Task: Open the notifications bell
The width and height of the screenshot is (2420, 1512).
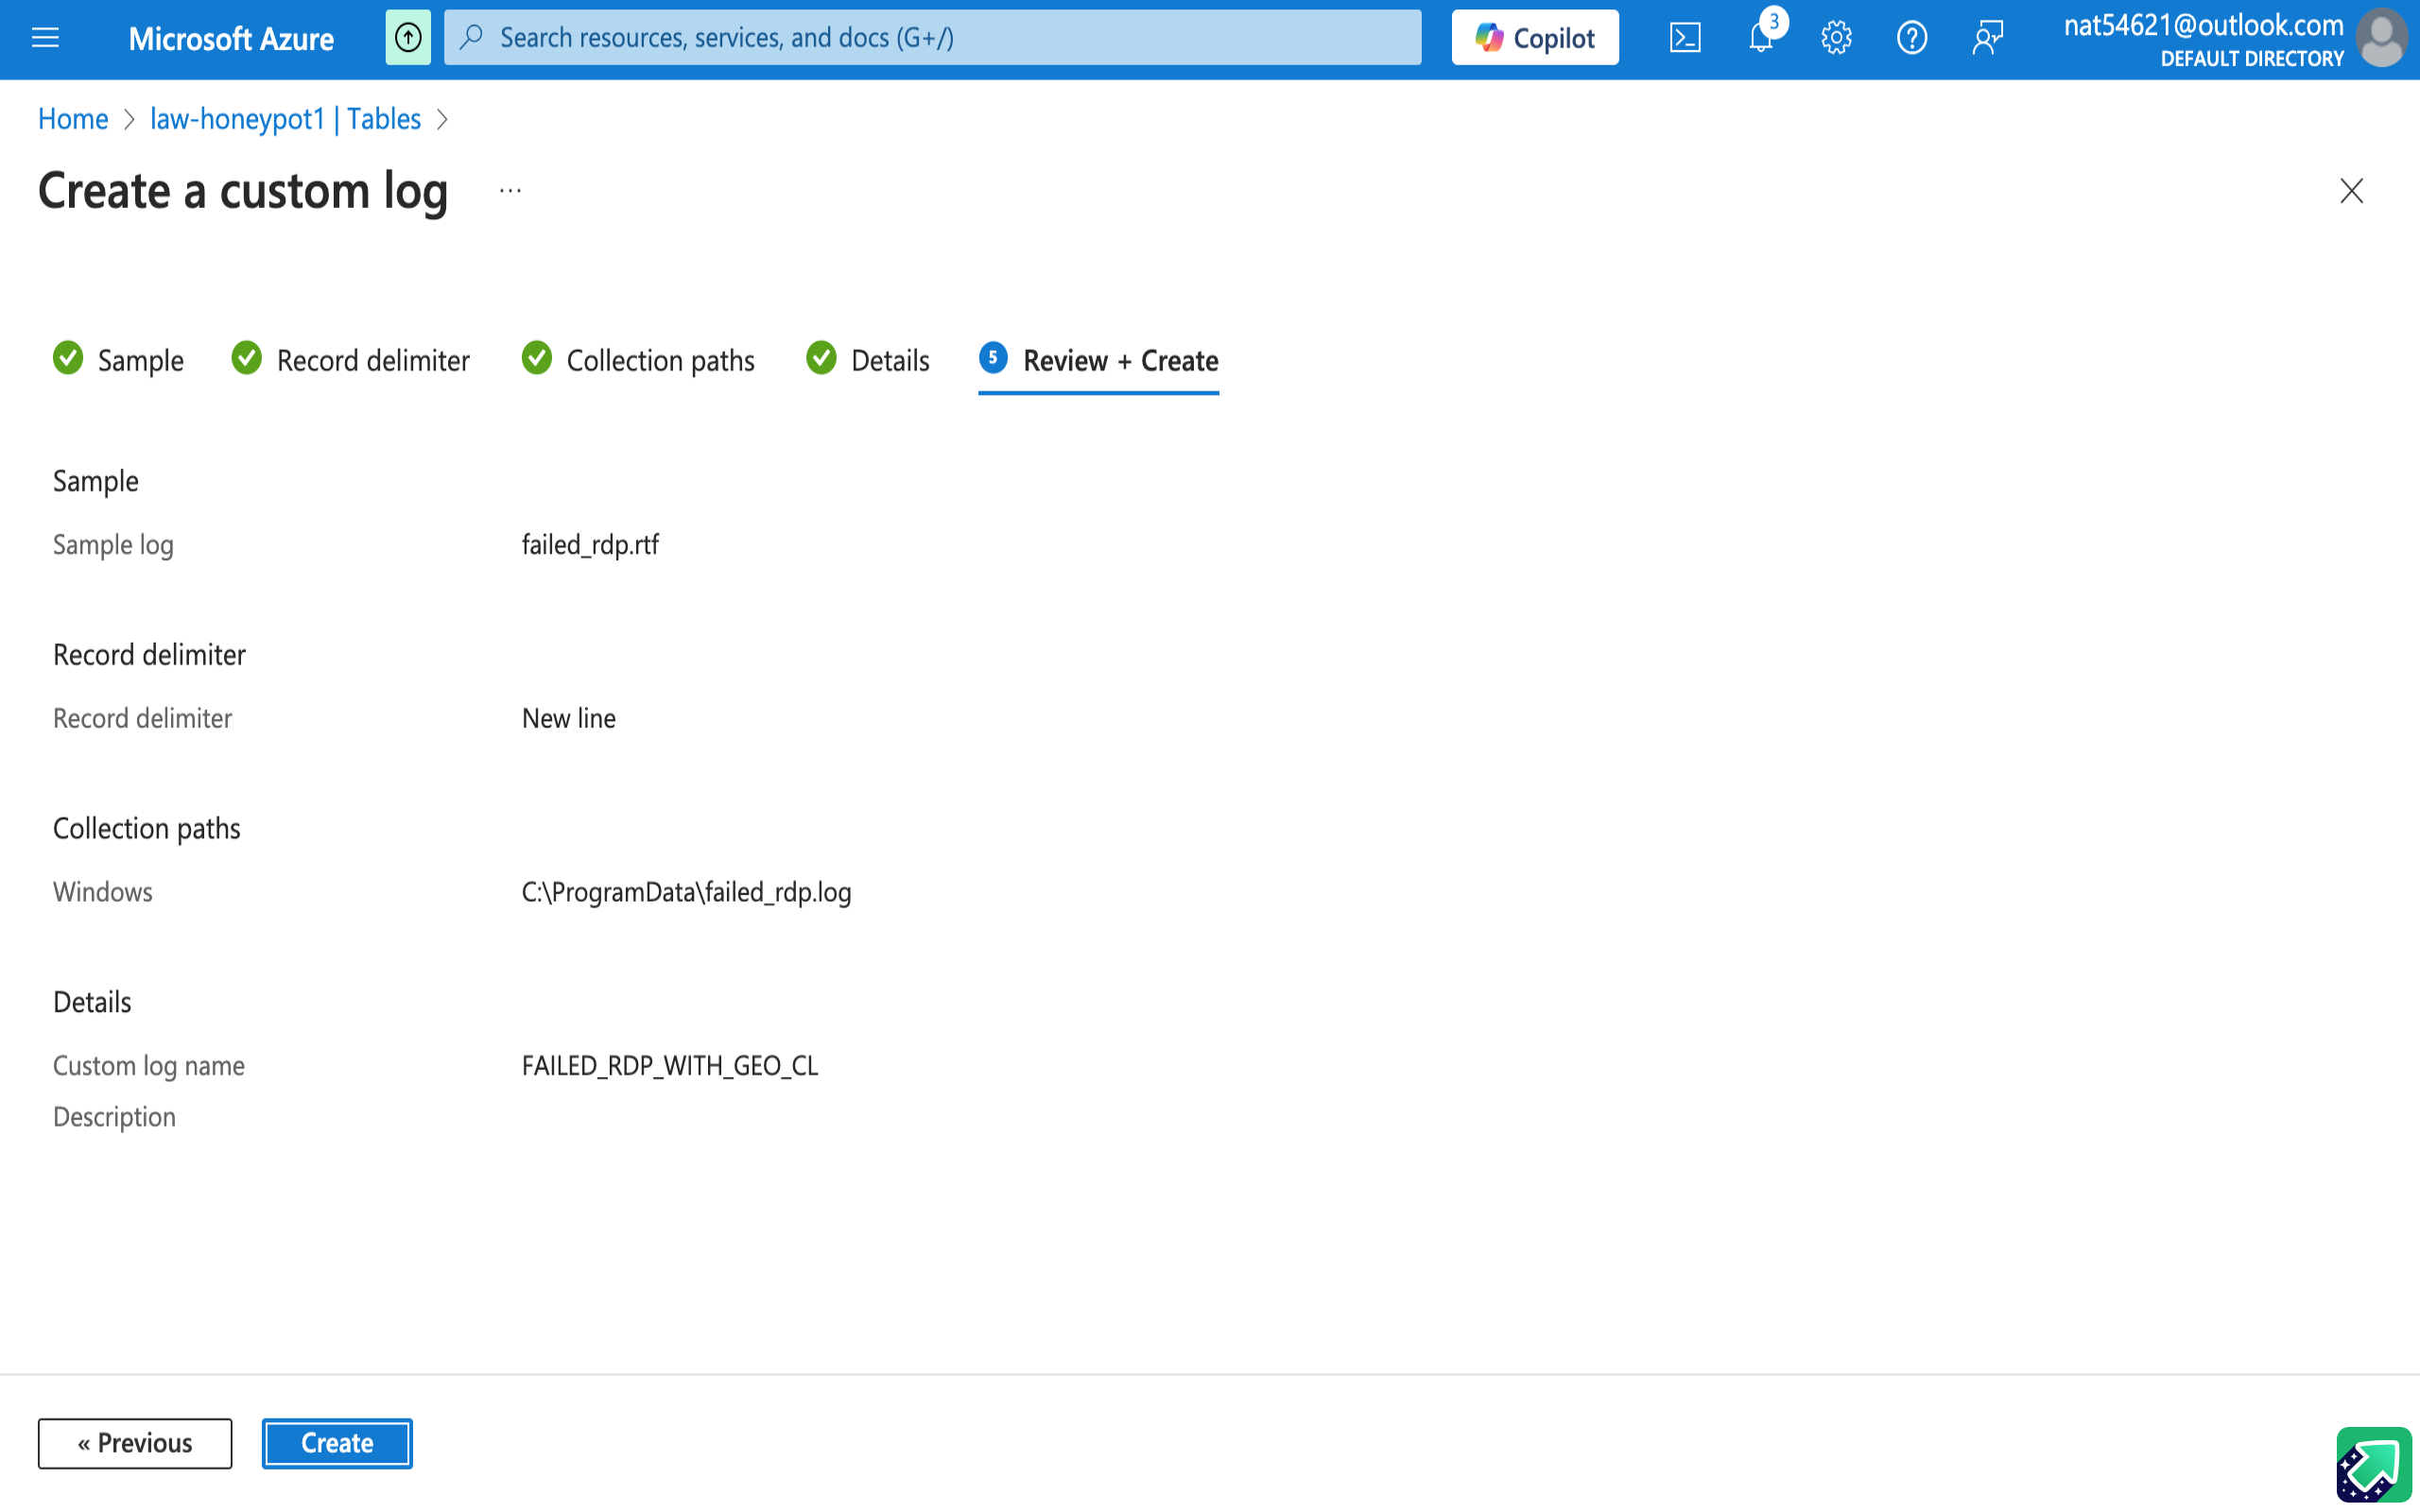Action: coord(1761,38)
